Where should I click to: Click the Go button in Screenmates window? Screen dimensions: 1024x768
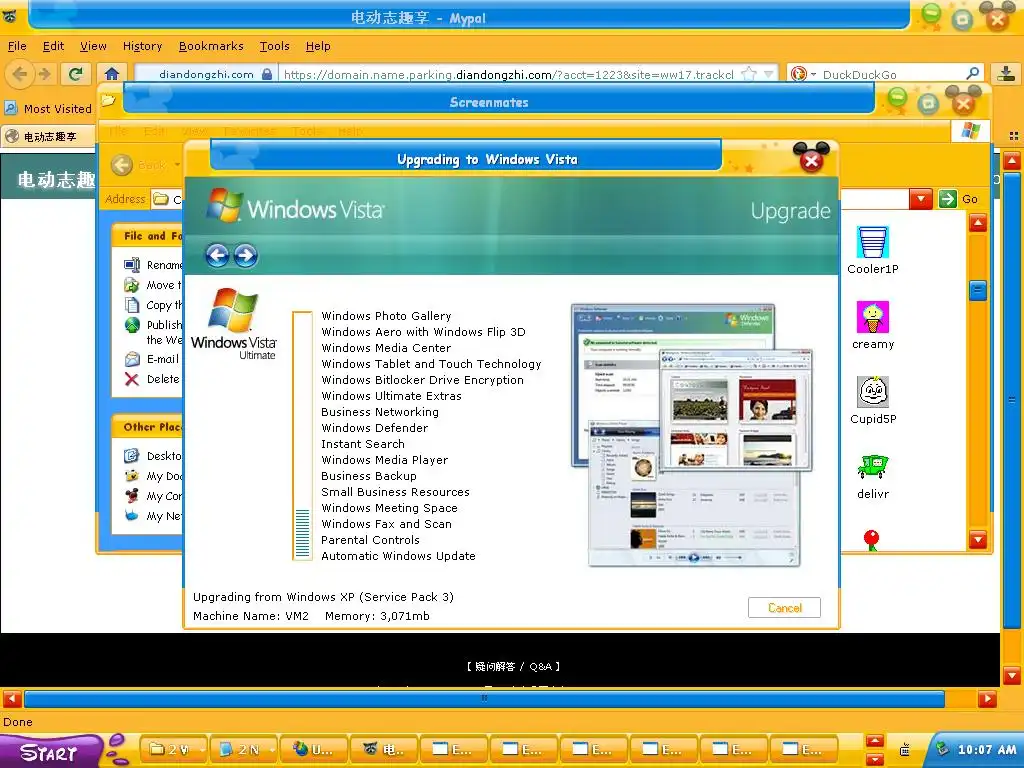(959, 199)
